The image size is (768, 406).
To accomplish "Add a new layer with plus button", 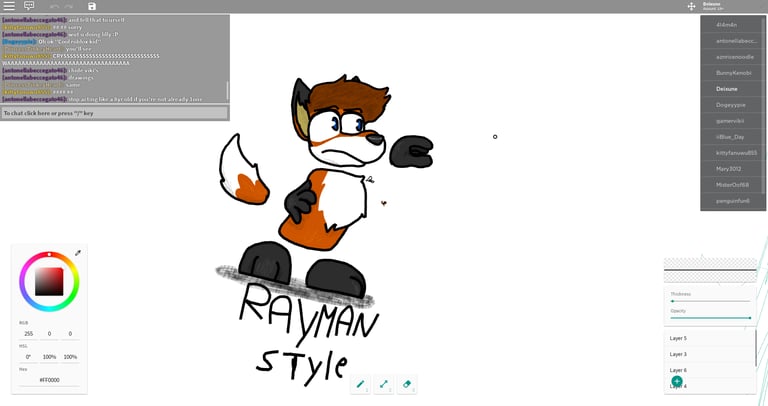I will 677,381.
